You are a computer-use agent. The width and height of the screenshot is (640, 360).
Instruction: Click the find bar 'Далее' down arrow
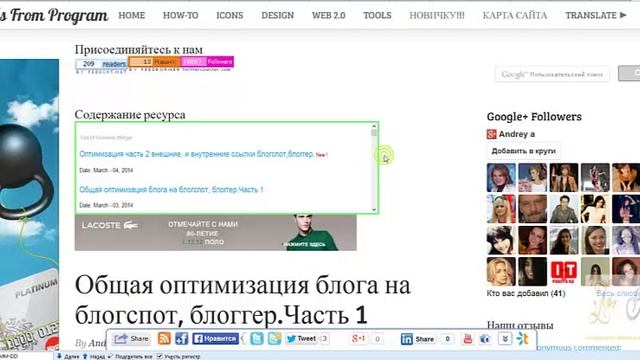click(59, 356)
